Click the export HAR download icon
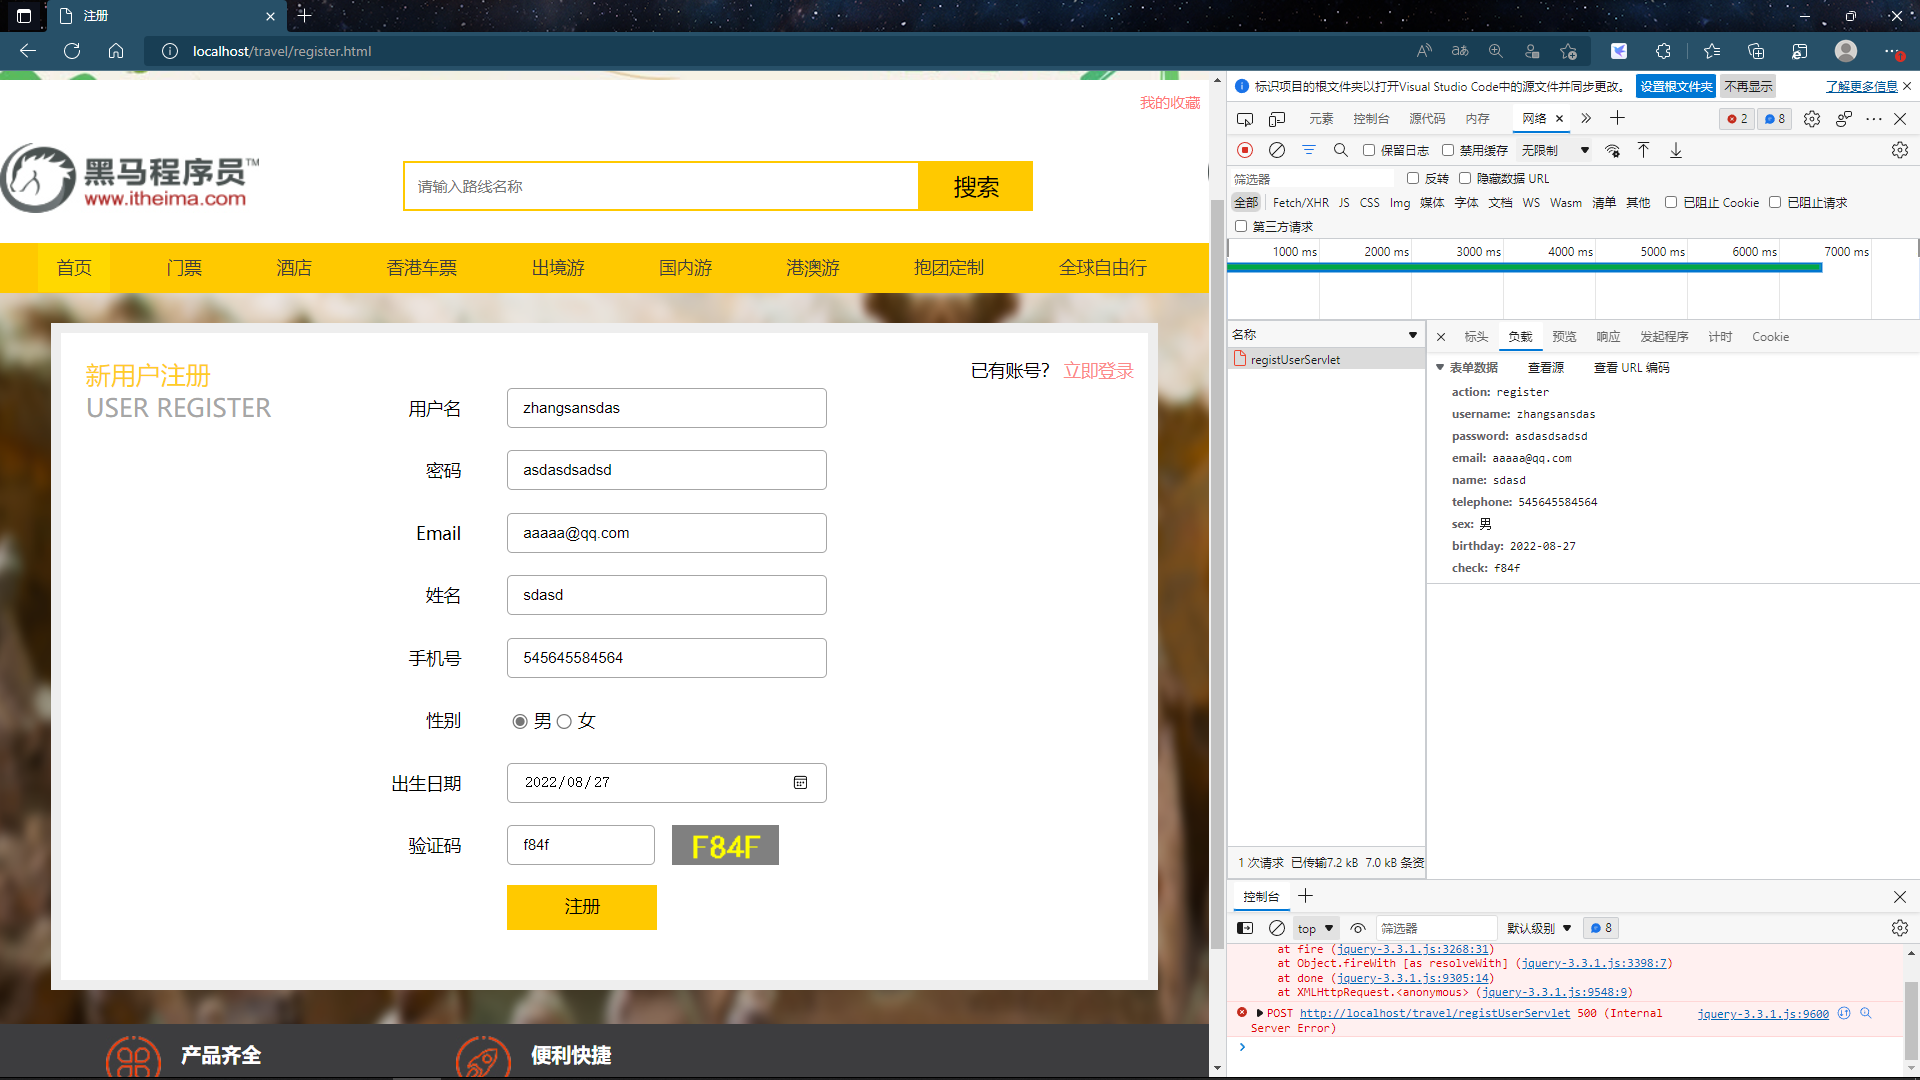The width and height of the screenshot is (1920, 1080). [x=1676, y=150]
